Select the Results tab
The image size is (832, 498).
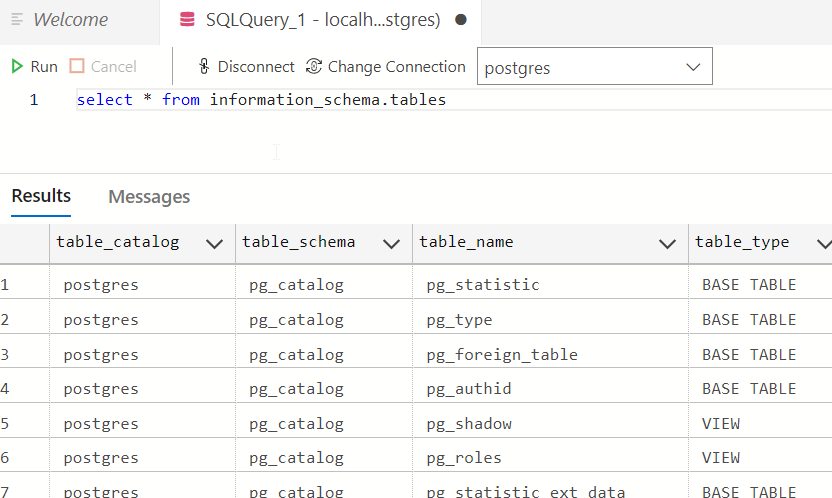pos(41,196)
